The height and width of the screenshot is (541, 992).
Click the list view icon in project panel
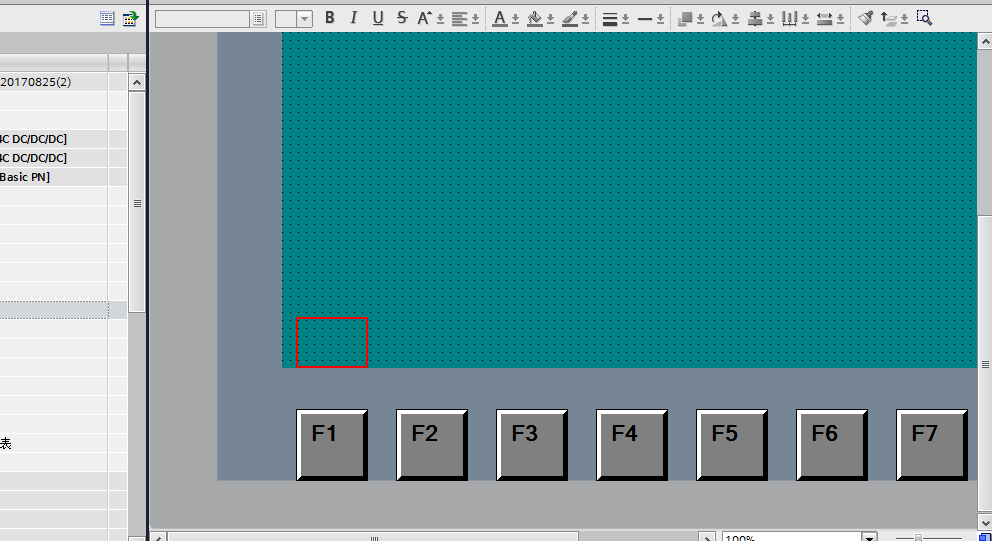pyautogui.click(x=107, y=18)
